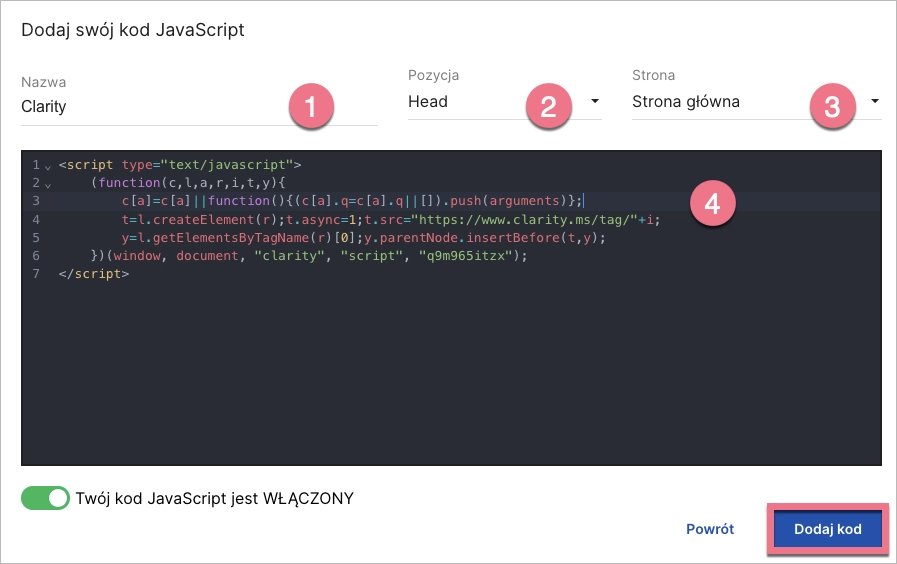897x564 pixels.
Task: Click the "Powrót" link
Action: (x=710, y=529)
